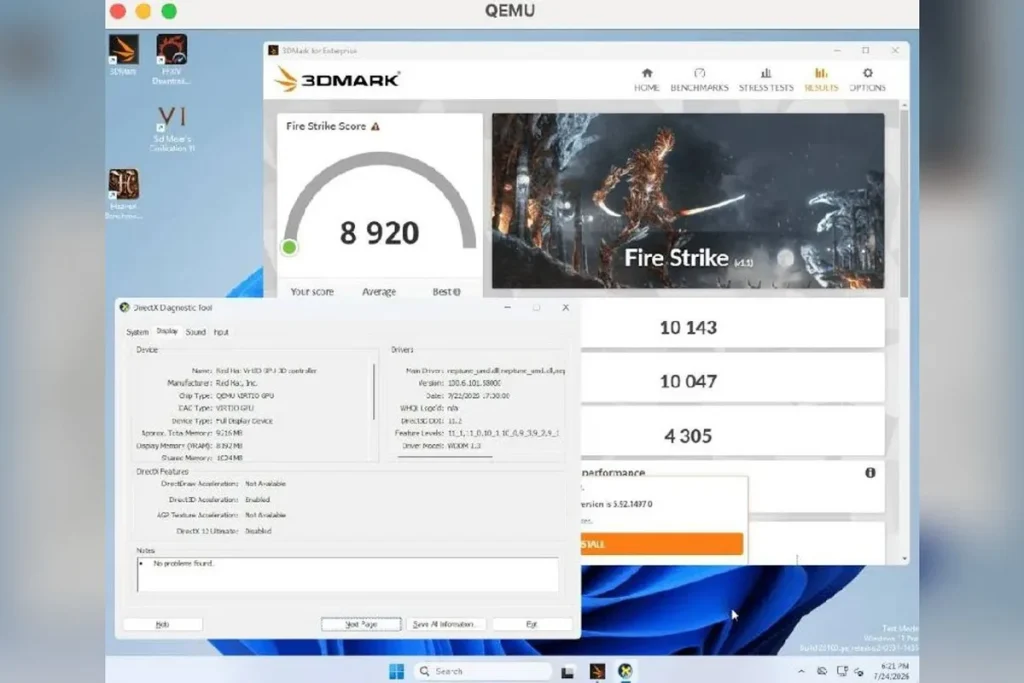Click the yellow QEMU window minimize button
The width and height of the screenshot is (1024, 683).
click(x=144, y=11)
